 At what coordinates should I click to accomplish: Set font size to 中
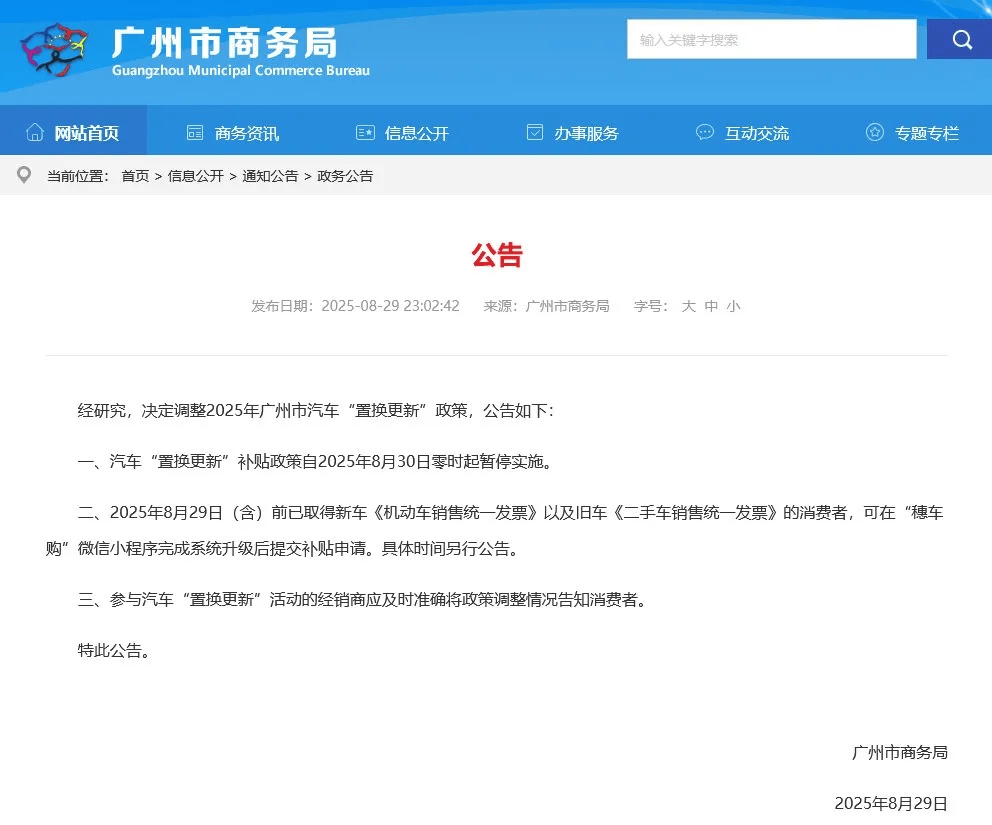[711, 306]
